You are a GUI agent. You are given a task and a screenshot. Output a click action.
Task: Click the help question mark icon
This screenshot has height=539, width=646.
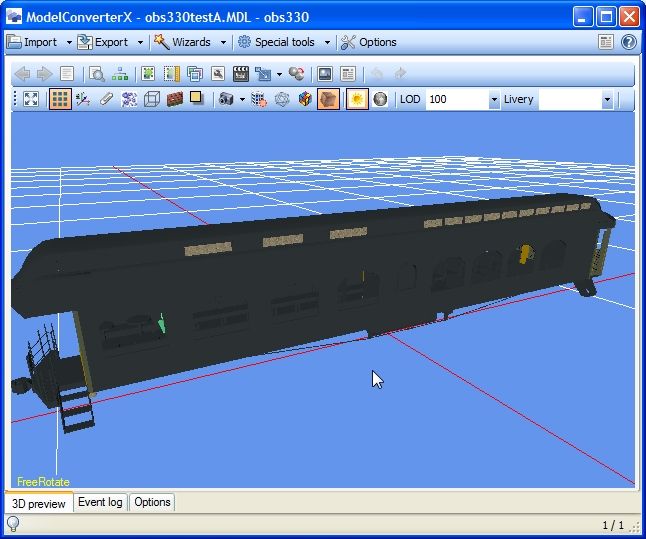628,42
